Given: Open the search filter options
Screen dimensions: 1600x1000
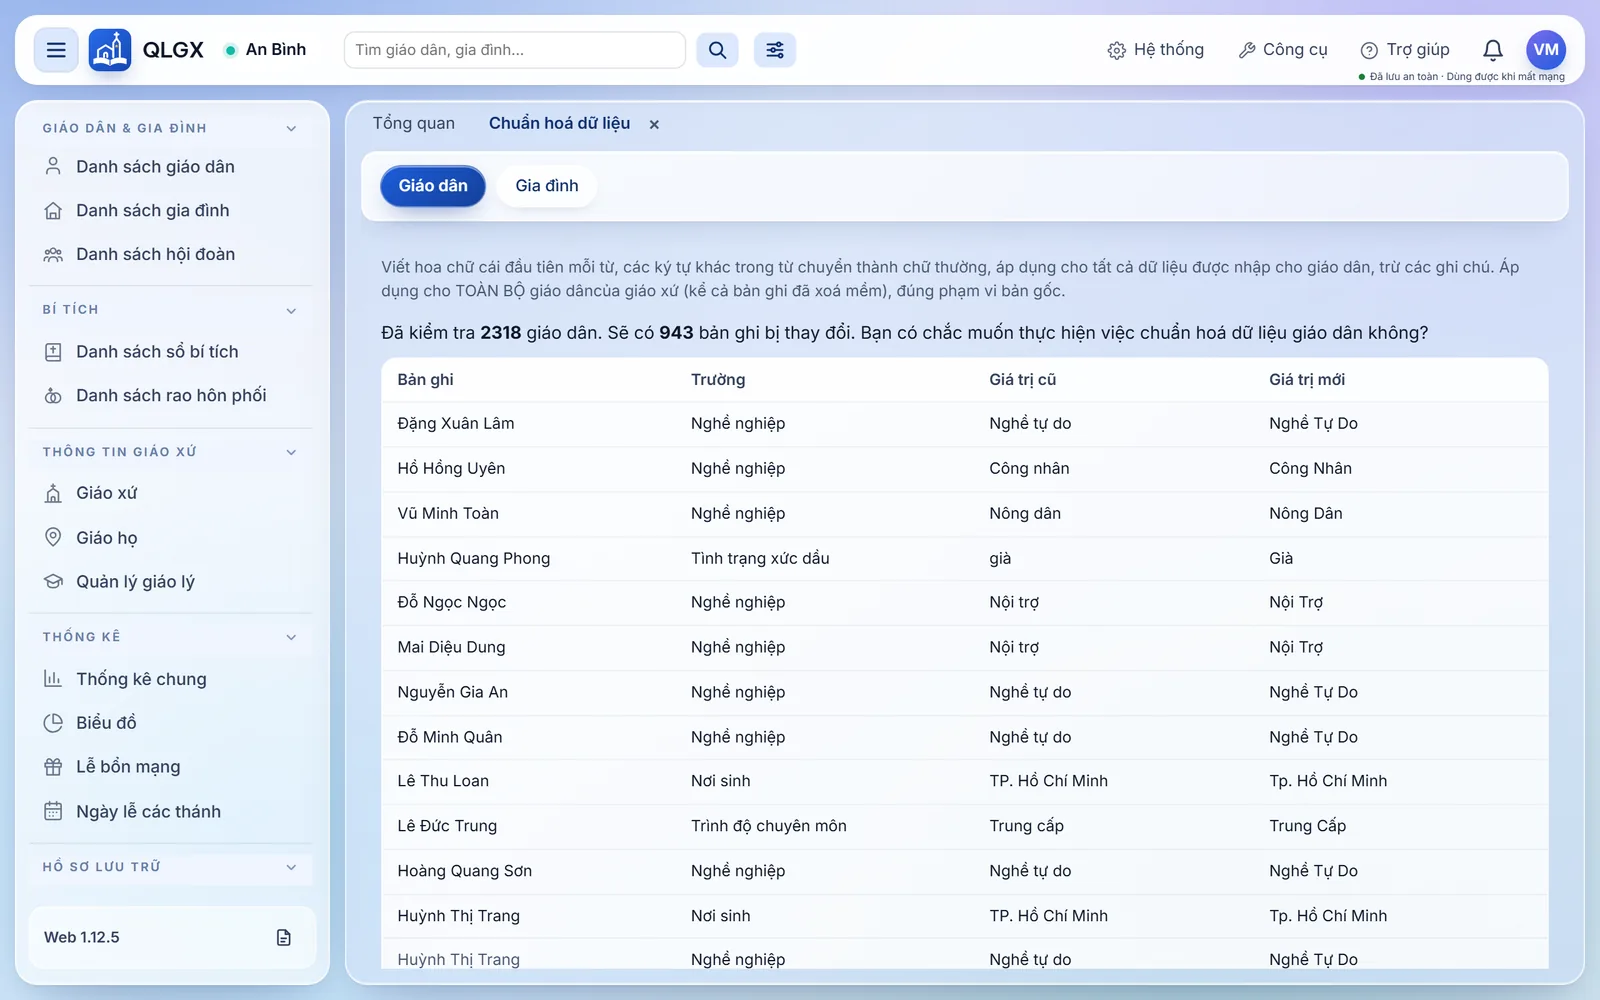Looking at the screenshot, I should (775, 50).
